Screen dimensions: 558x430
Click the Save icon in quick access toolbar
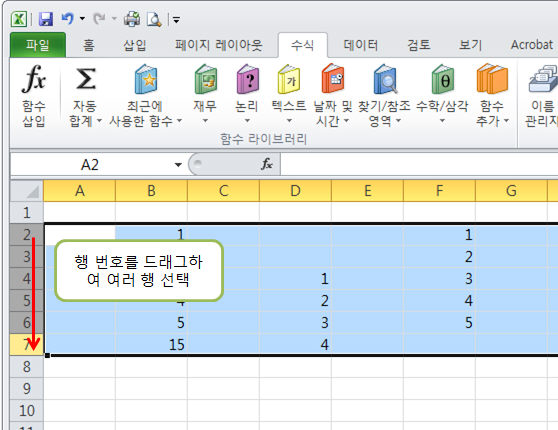[46, 19]
